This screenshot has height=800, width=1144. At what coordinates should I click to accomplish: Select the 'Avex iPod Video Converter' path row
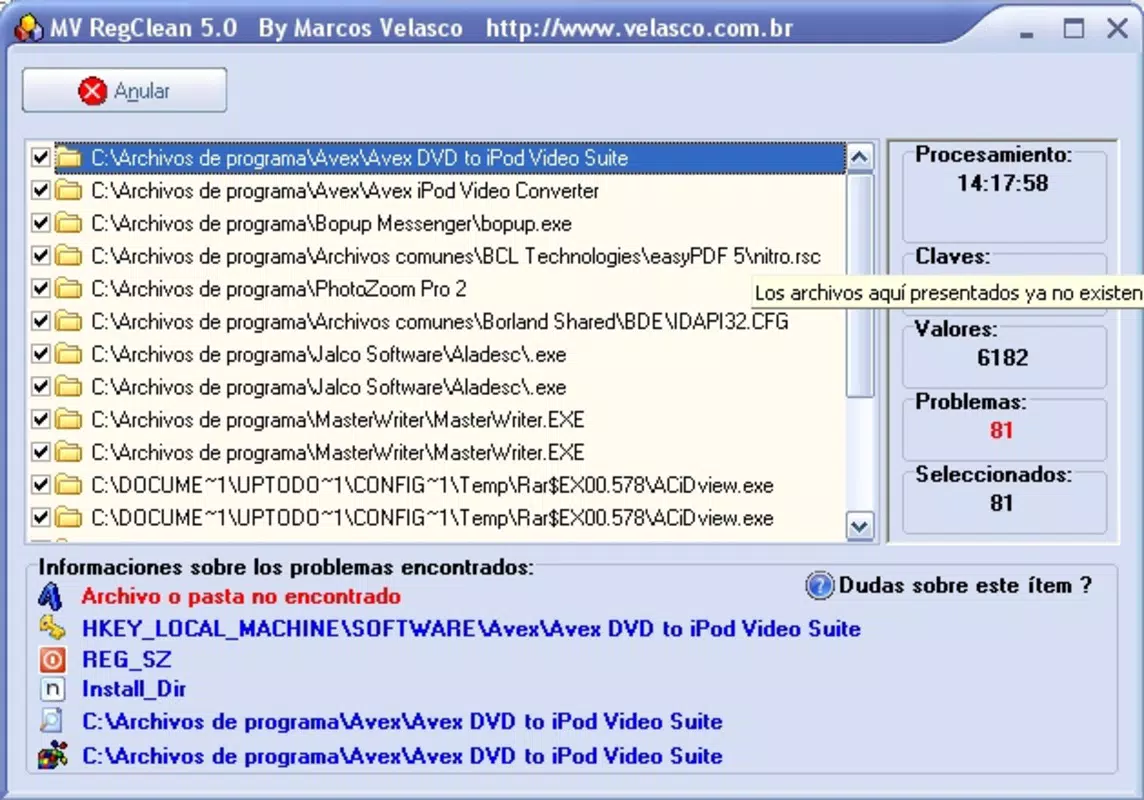coord(345,191)
